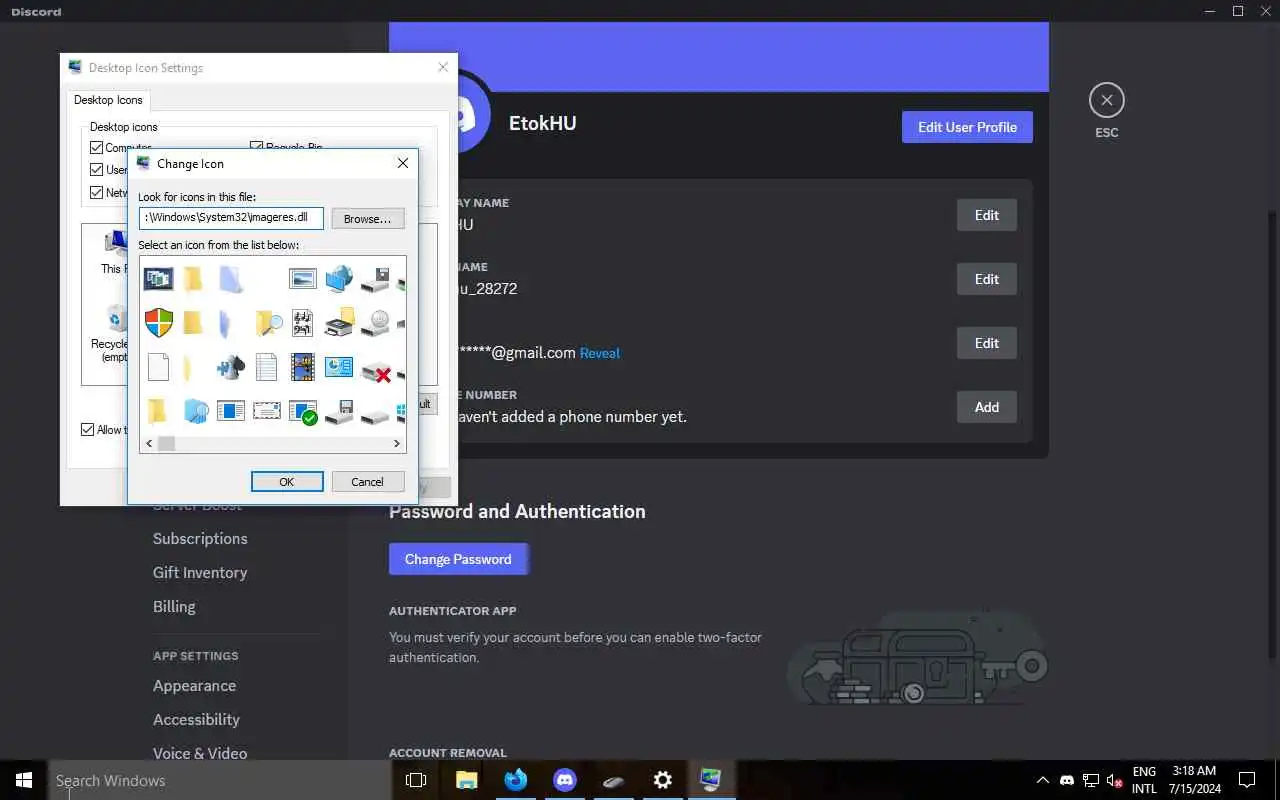Click the icon list horizontal scrollbar thumb

pyautogui.click(x=166, y=443)
